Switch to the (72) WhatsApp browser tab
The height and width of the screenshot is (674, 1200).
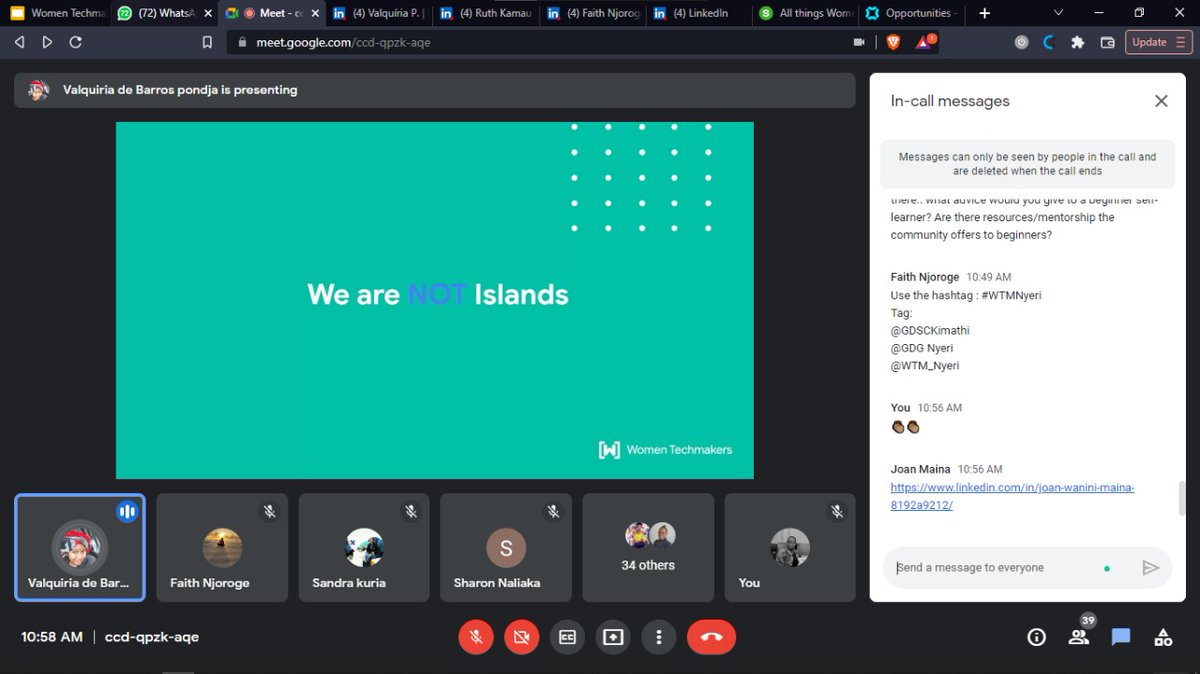point(163,13)
